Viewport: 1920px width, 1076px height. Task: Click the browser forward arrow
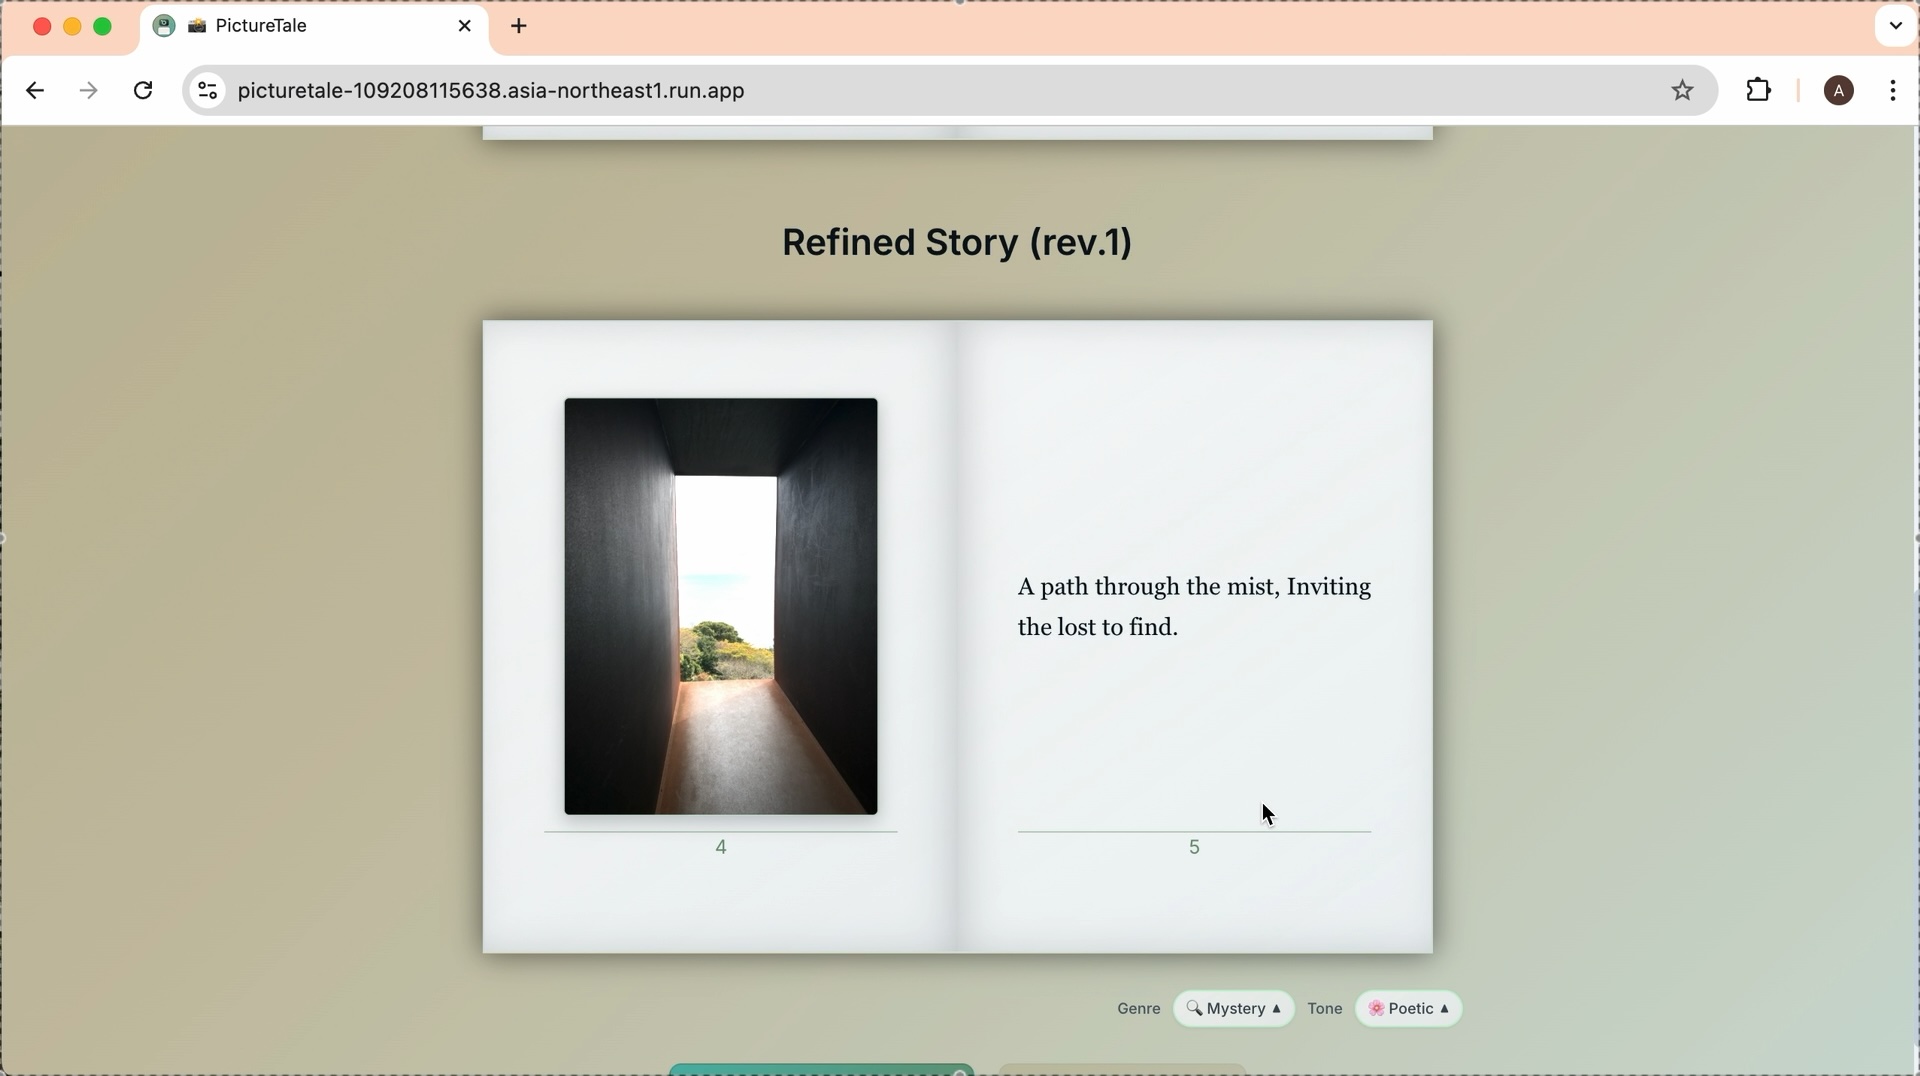click(89, 91)
